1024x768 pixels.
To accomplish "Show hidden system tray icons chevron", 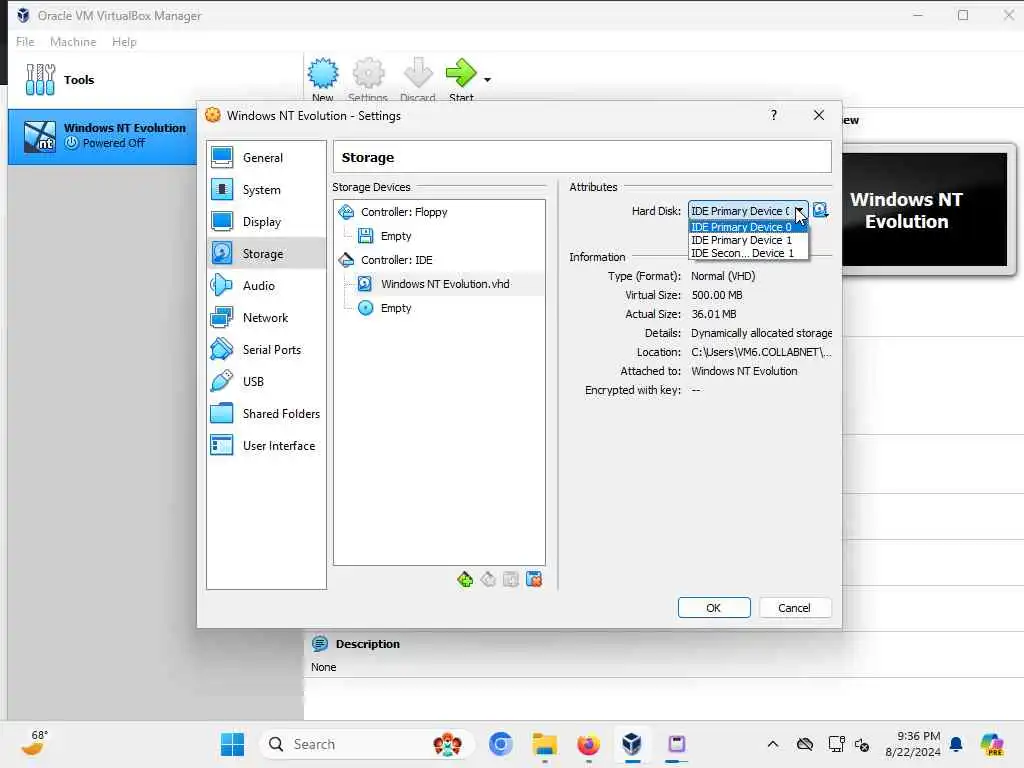I will [x=773, y=744].
